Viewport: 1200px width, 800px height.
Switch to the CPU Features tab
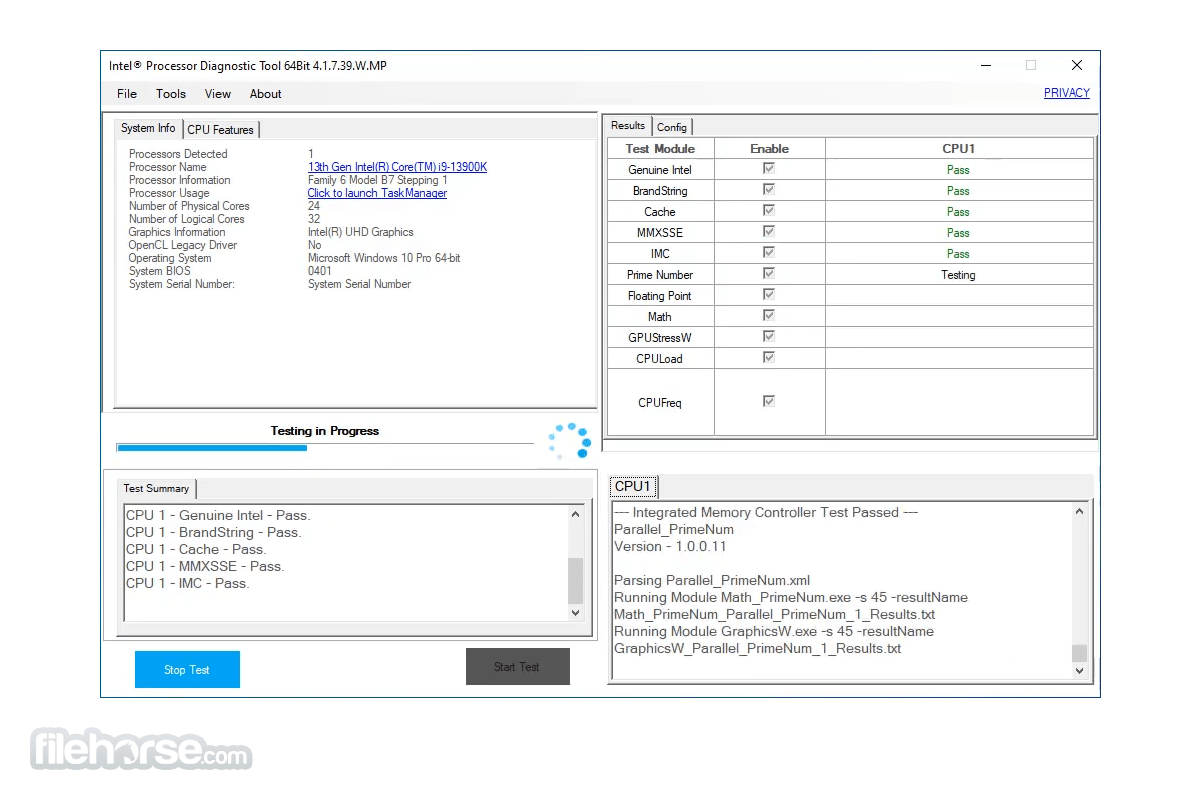(x=221, y=130)
